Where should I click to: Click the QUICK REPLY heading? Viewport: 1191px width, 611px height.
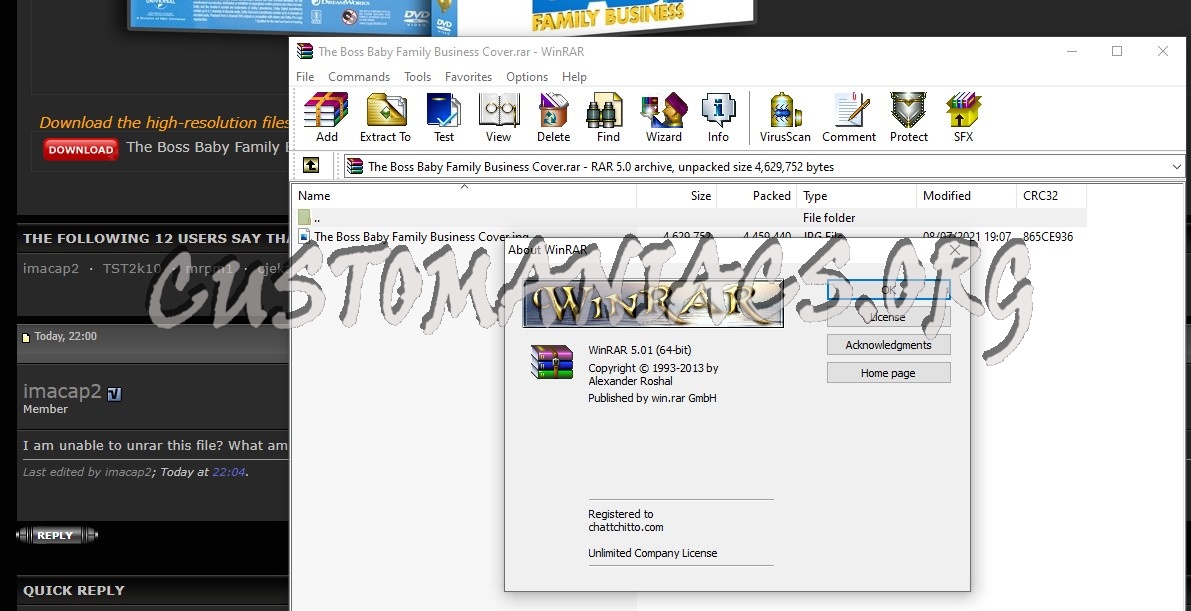click(74, 590)
